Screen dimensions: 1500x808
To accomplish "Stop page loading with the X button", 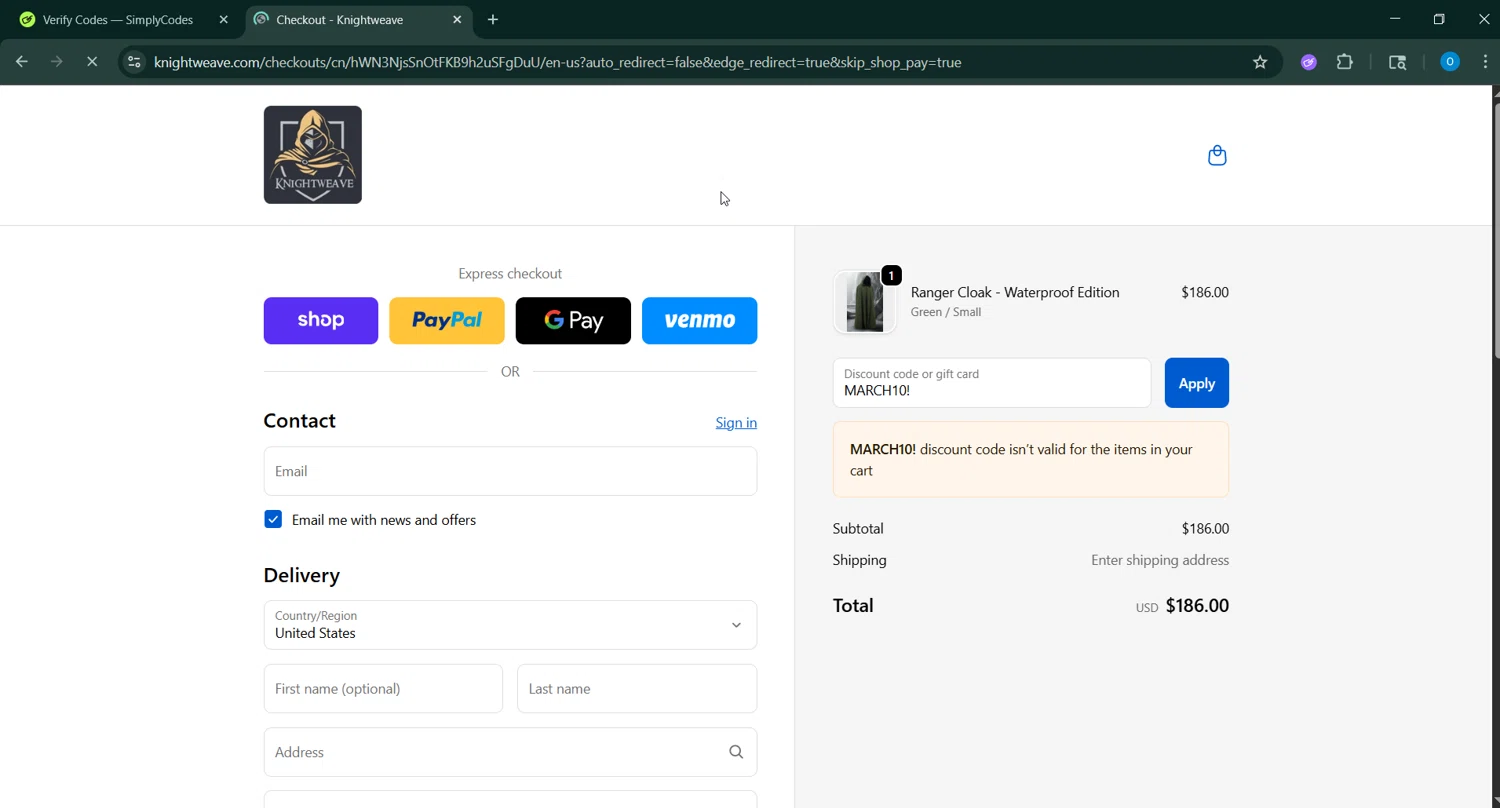I will [92, 62].
